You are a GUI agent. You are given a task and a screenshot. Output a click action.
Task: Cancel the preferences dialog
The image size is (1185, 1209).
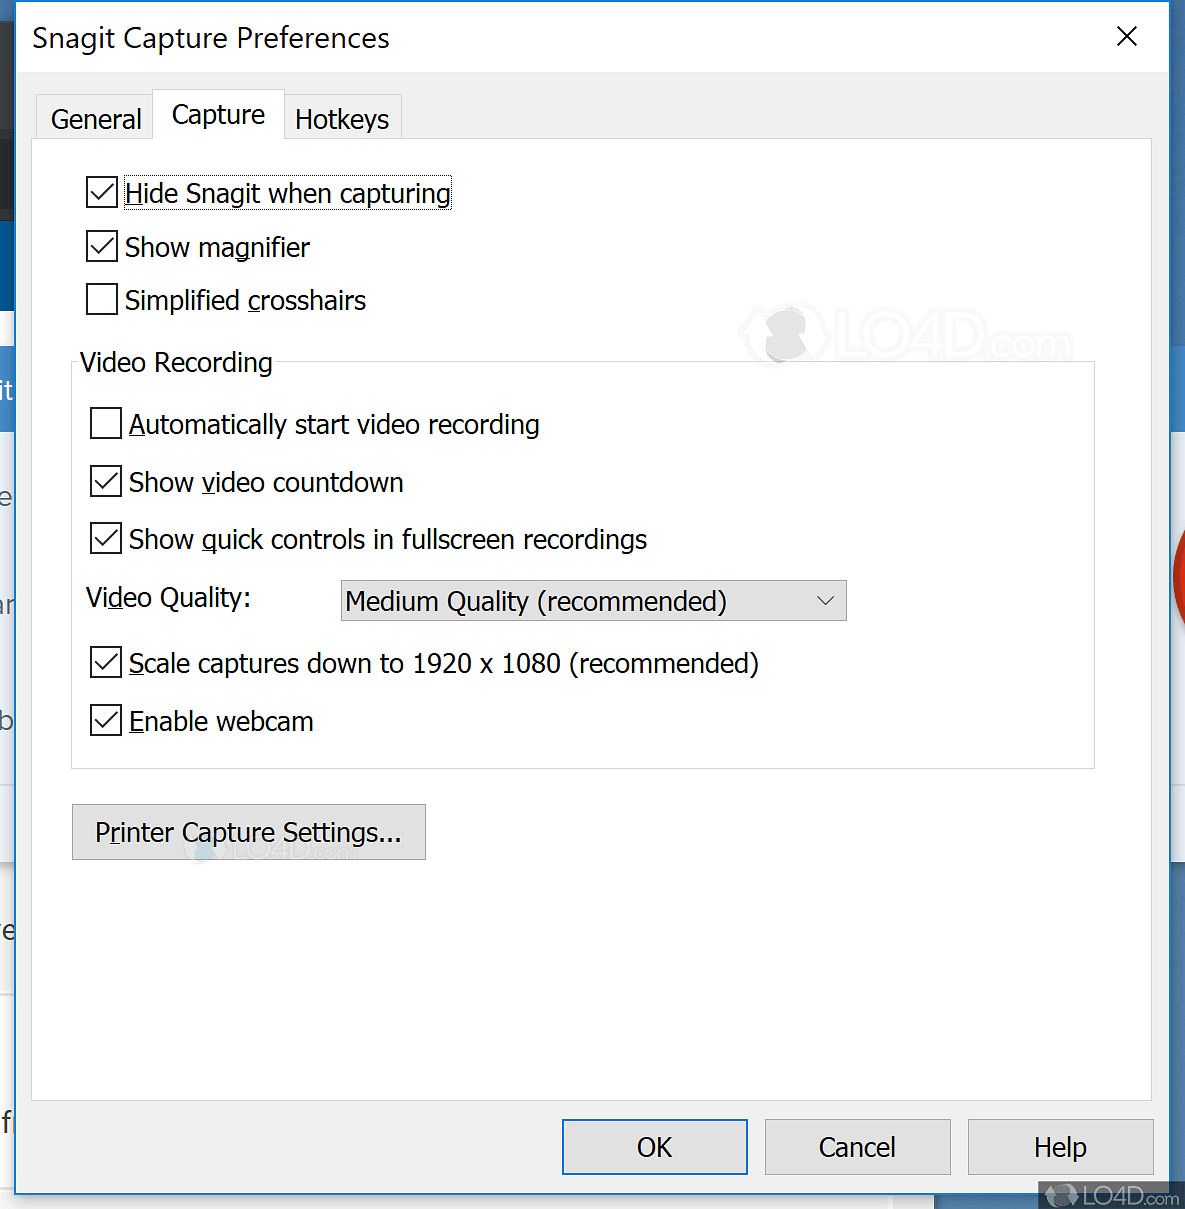coord(857,1146)
